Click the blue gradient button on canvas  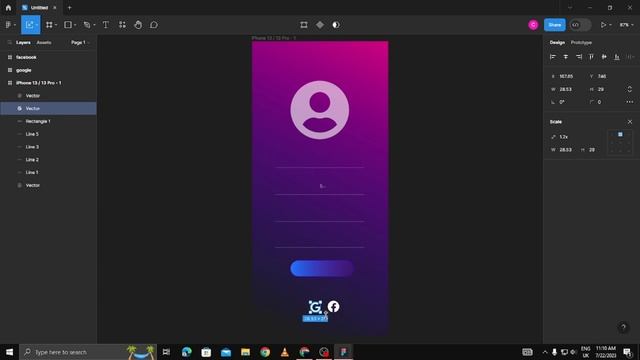(322, 269)
